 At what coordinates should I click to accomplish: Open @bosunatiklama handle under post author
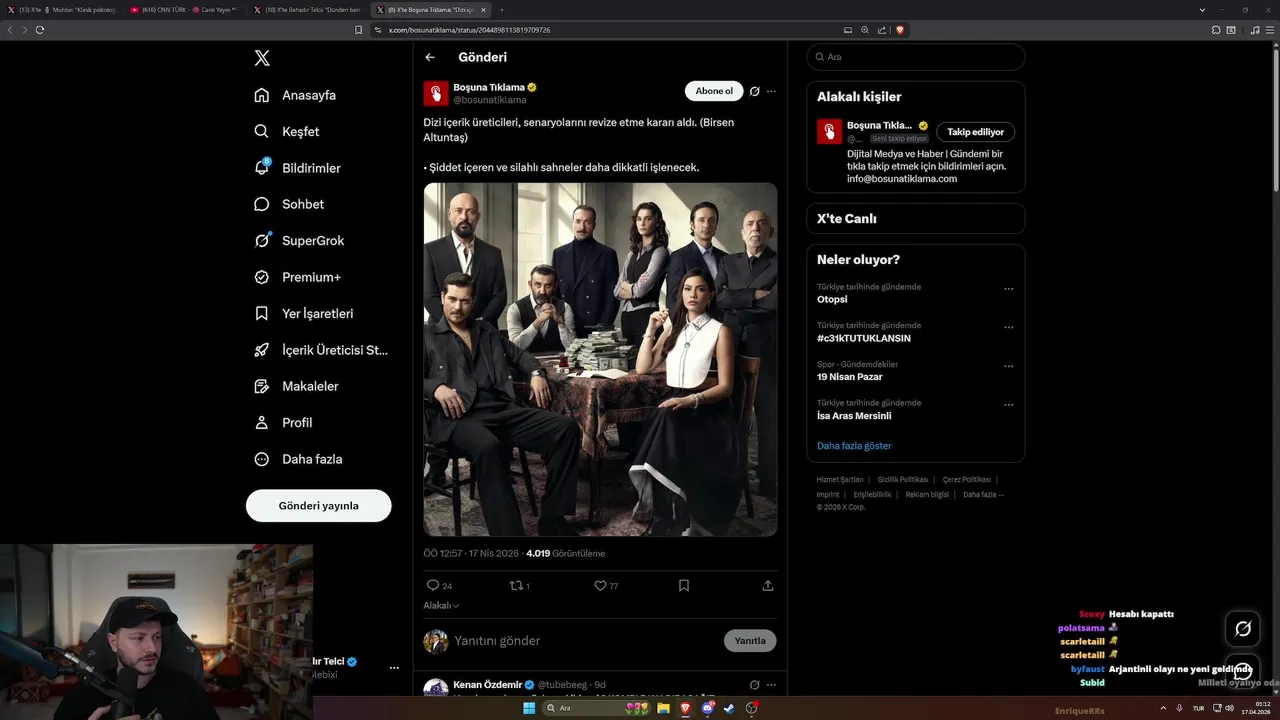[x=490, y=100]
